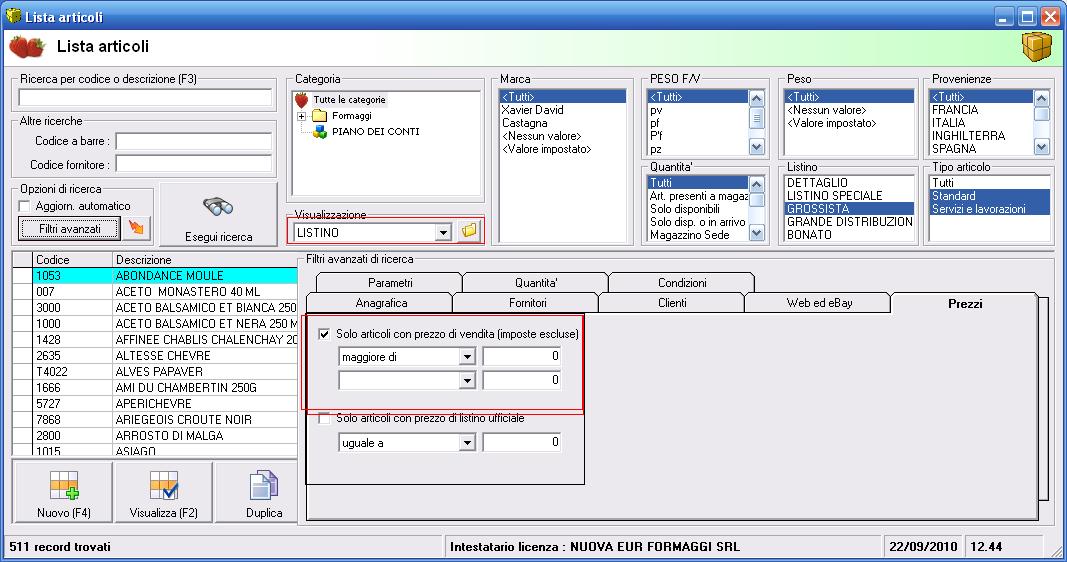
Task: Select SPAGNA in Provenienze list
Action: [x=981, y=148]
